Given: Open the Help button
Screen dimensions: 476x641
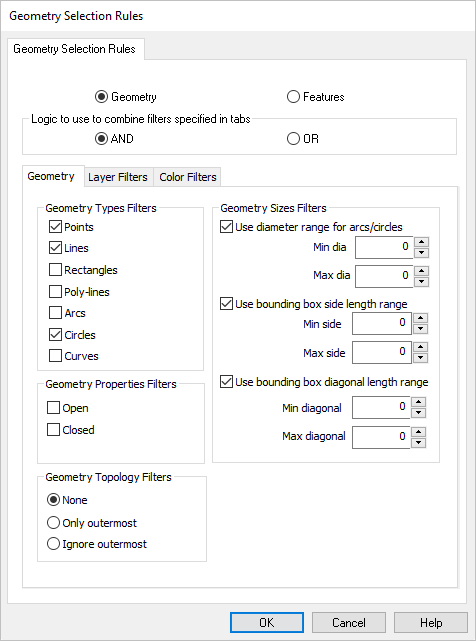Looking at the screenshot, I should coord(431,622).
